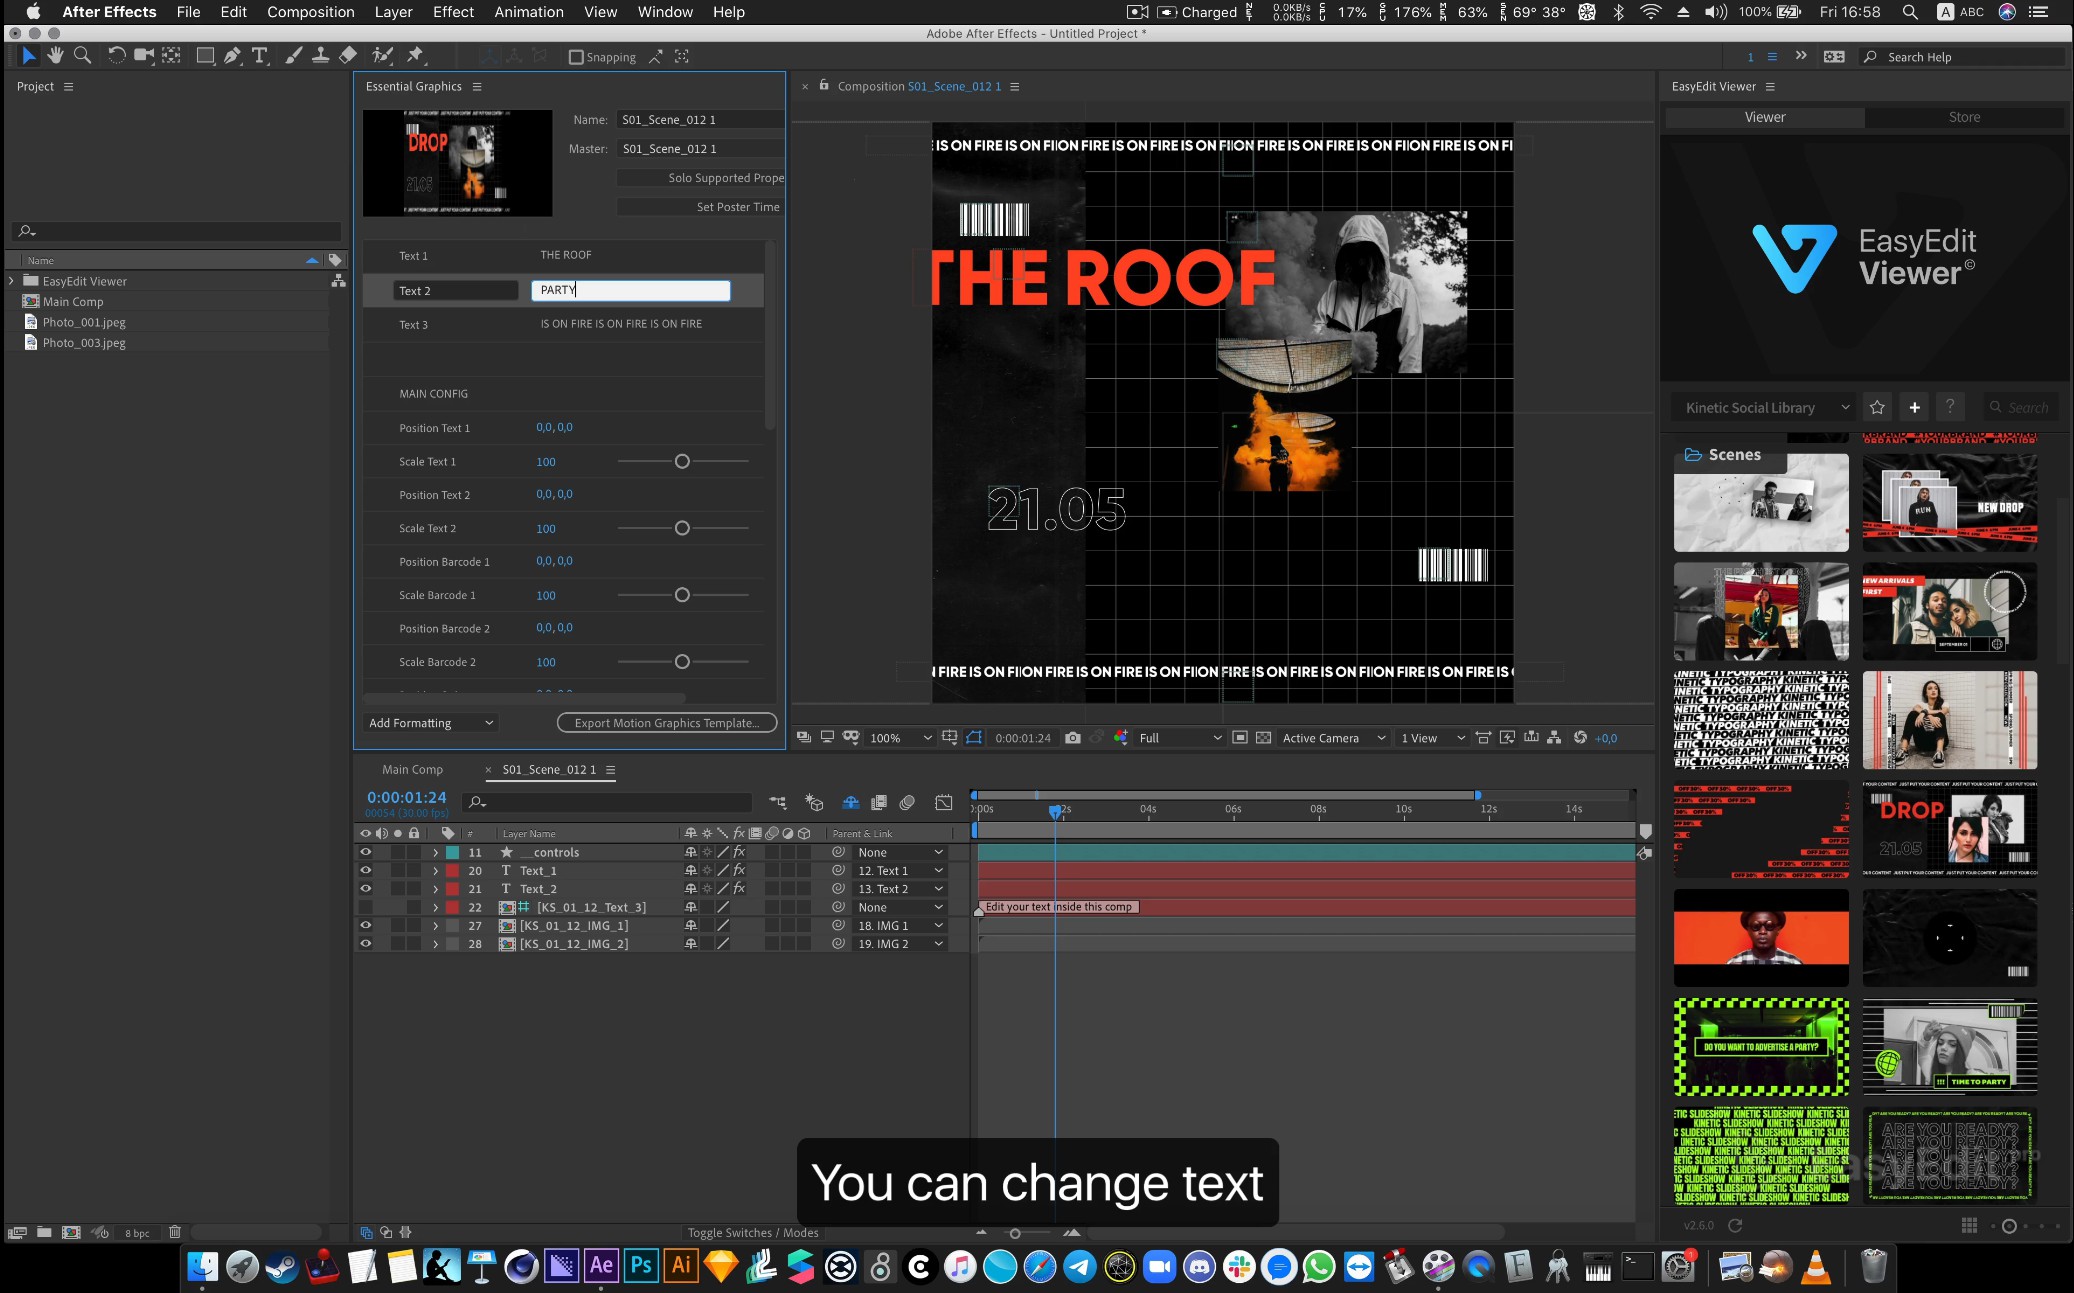This screenshot has width=2074, height=1293.
Task: Select the Clone Stamp tool
Action: [320, 56]
